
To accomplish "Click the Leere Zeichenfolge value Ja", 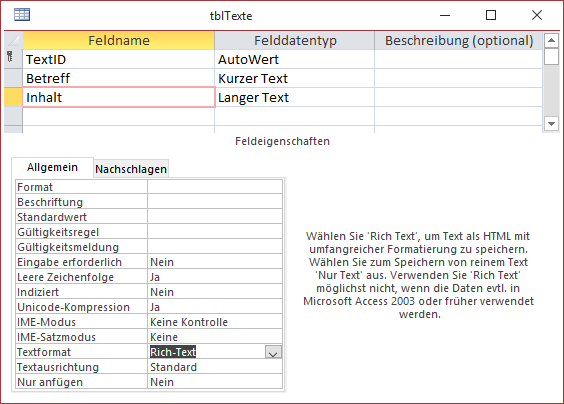I will coord(215,277).
